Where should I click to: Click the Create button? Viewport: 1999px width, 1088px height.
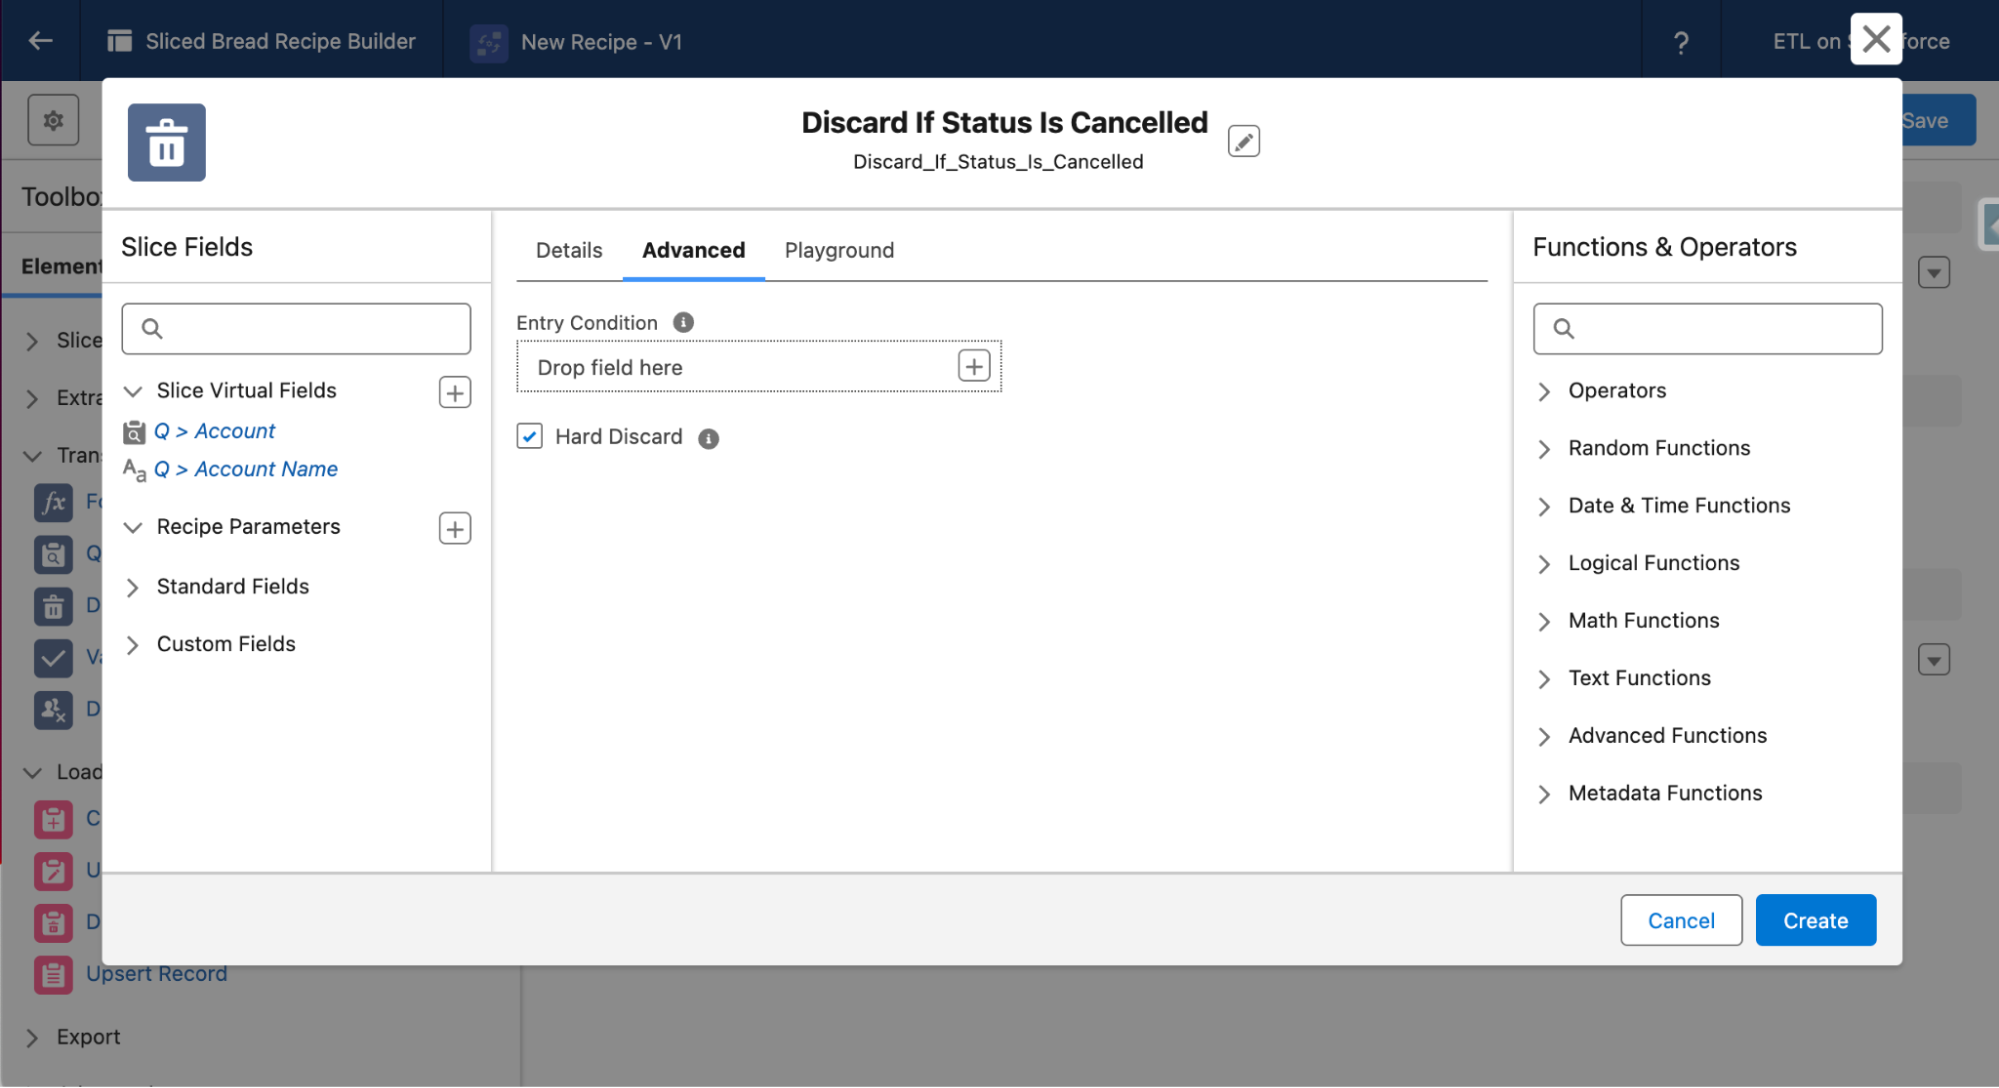click(x=1815, y=920)
